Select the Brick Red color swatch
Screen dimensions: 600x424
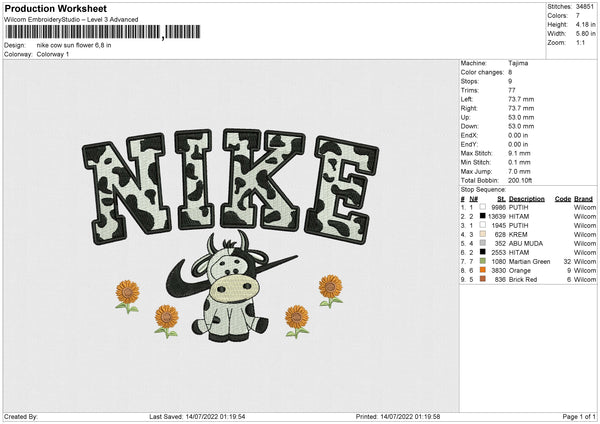point(483,279)
